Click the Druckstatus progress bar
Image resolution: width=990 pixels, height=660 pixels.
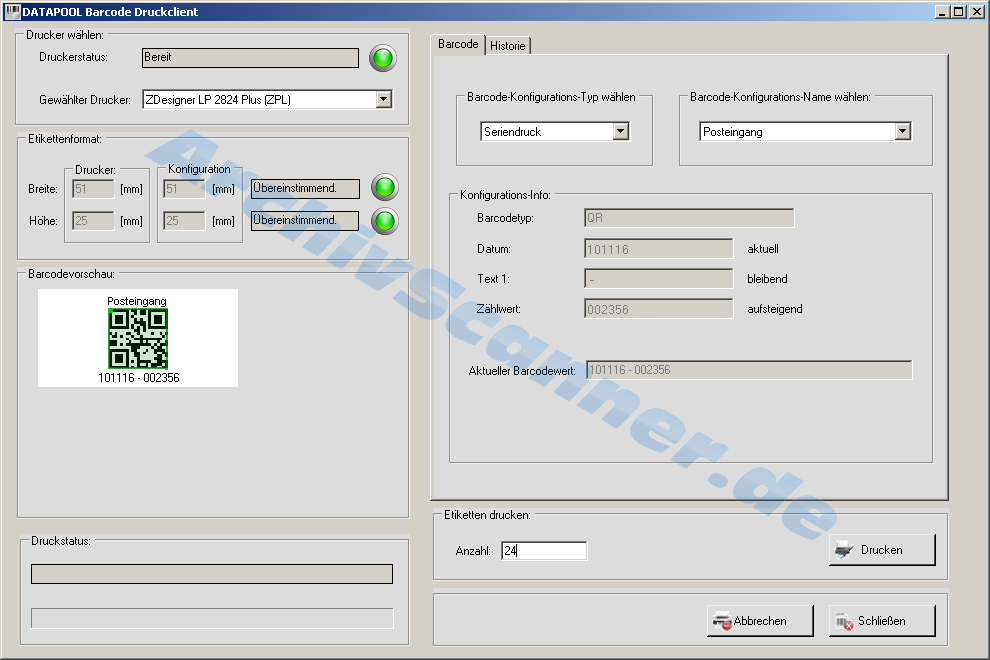point(212,574)
